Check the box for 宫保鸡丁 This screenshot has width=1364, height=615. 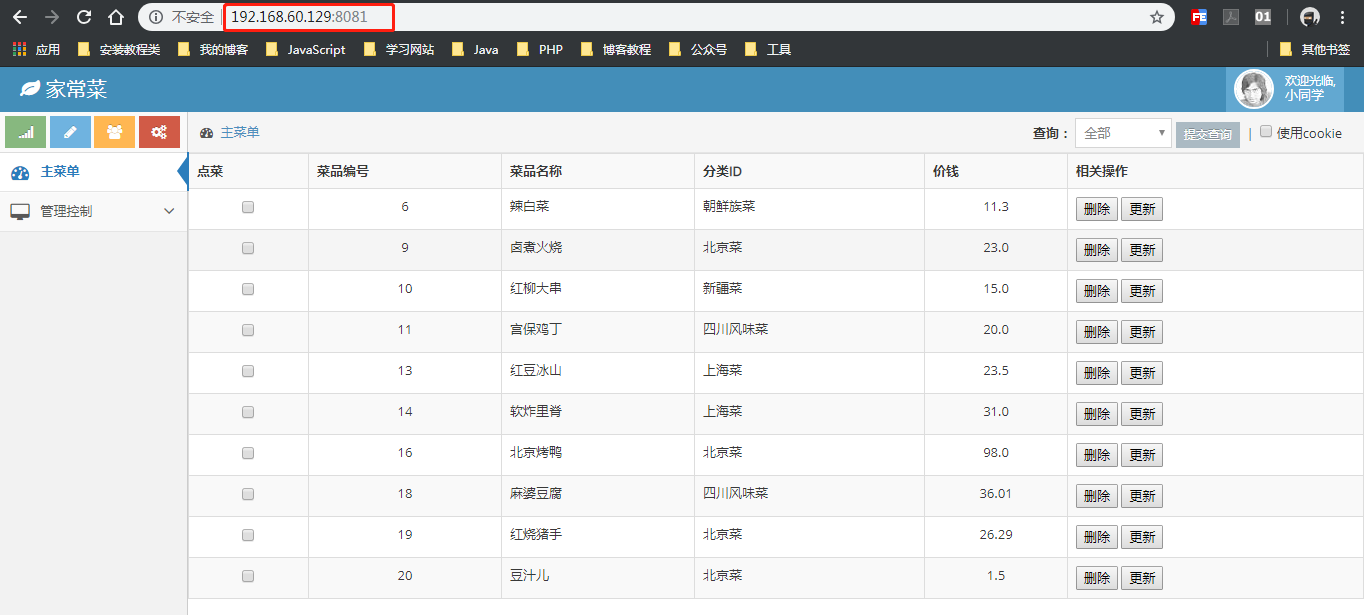click(x=248, y=330)
